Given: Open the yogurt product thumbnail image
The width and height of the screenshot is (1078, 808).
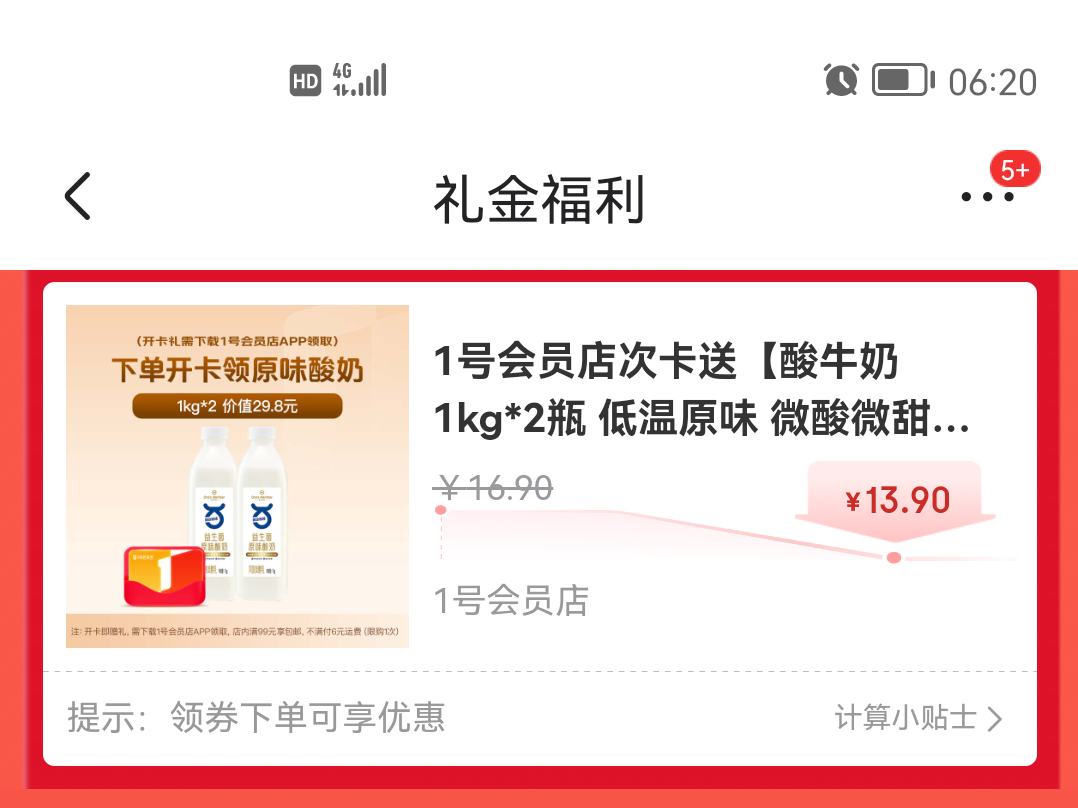Looking at the screenshot, I should click(x=237, y=476).
